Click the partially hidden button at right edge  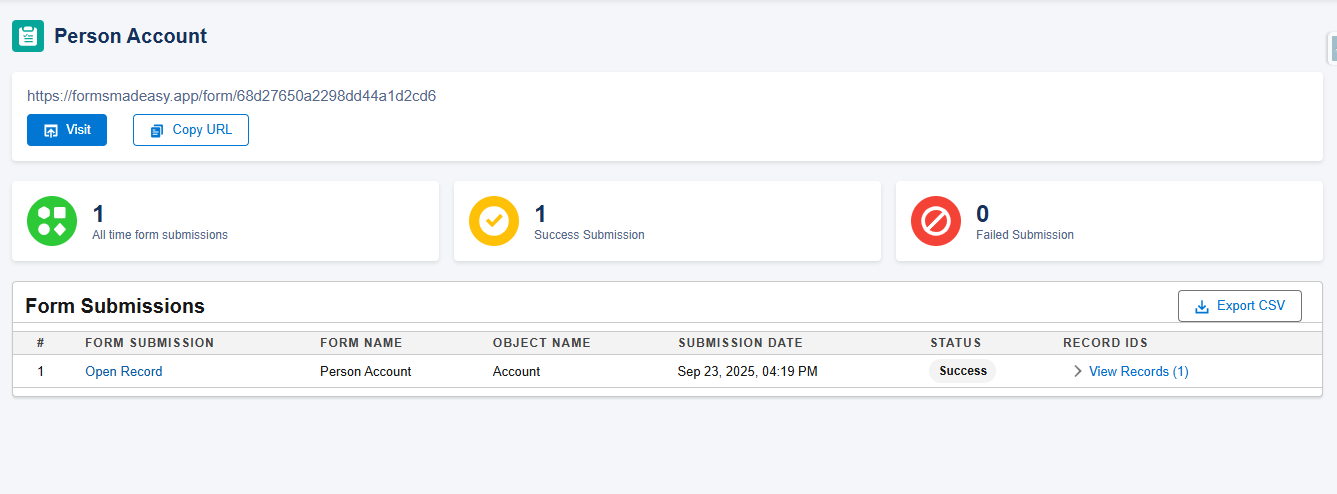(1332, 47)
